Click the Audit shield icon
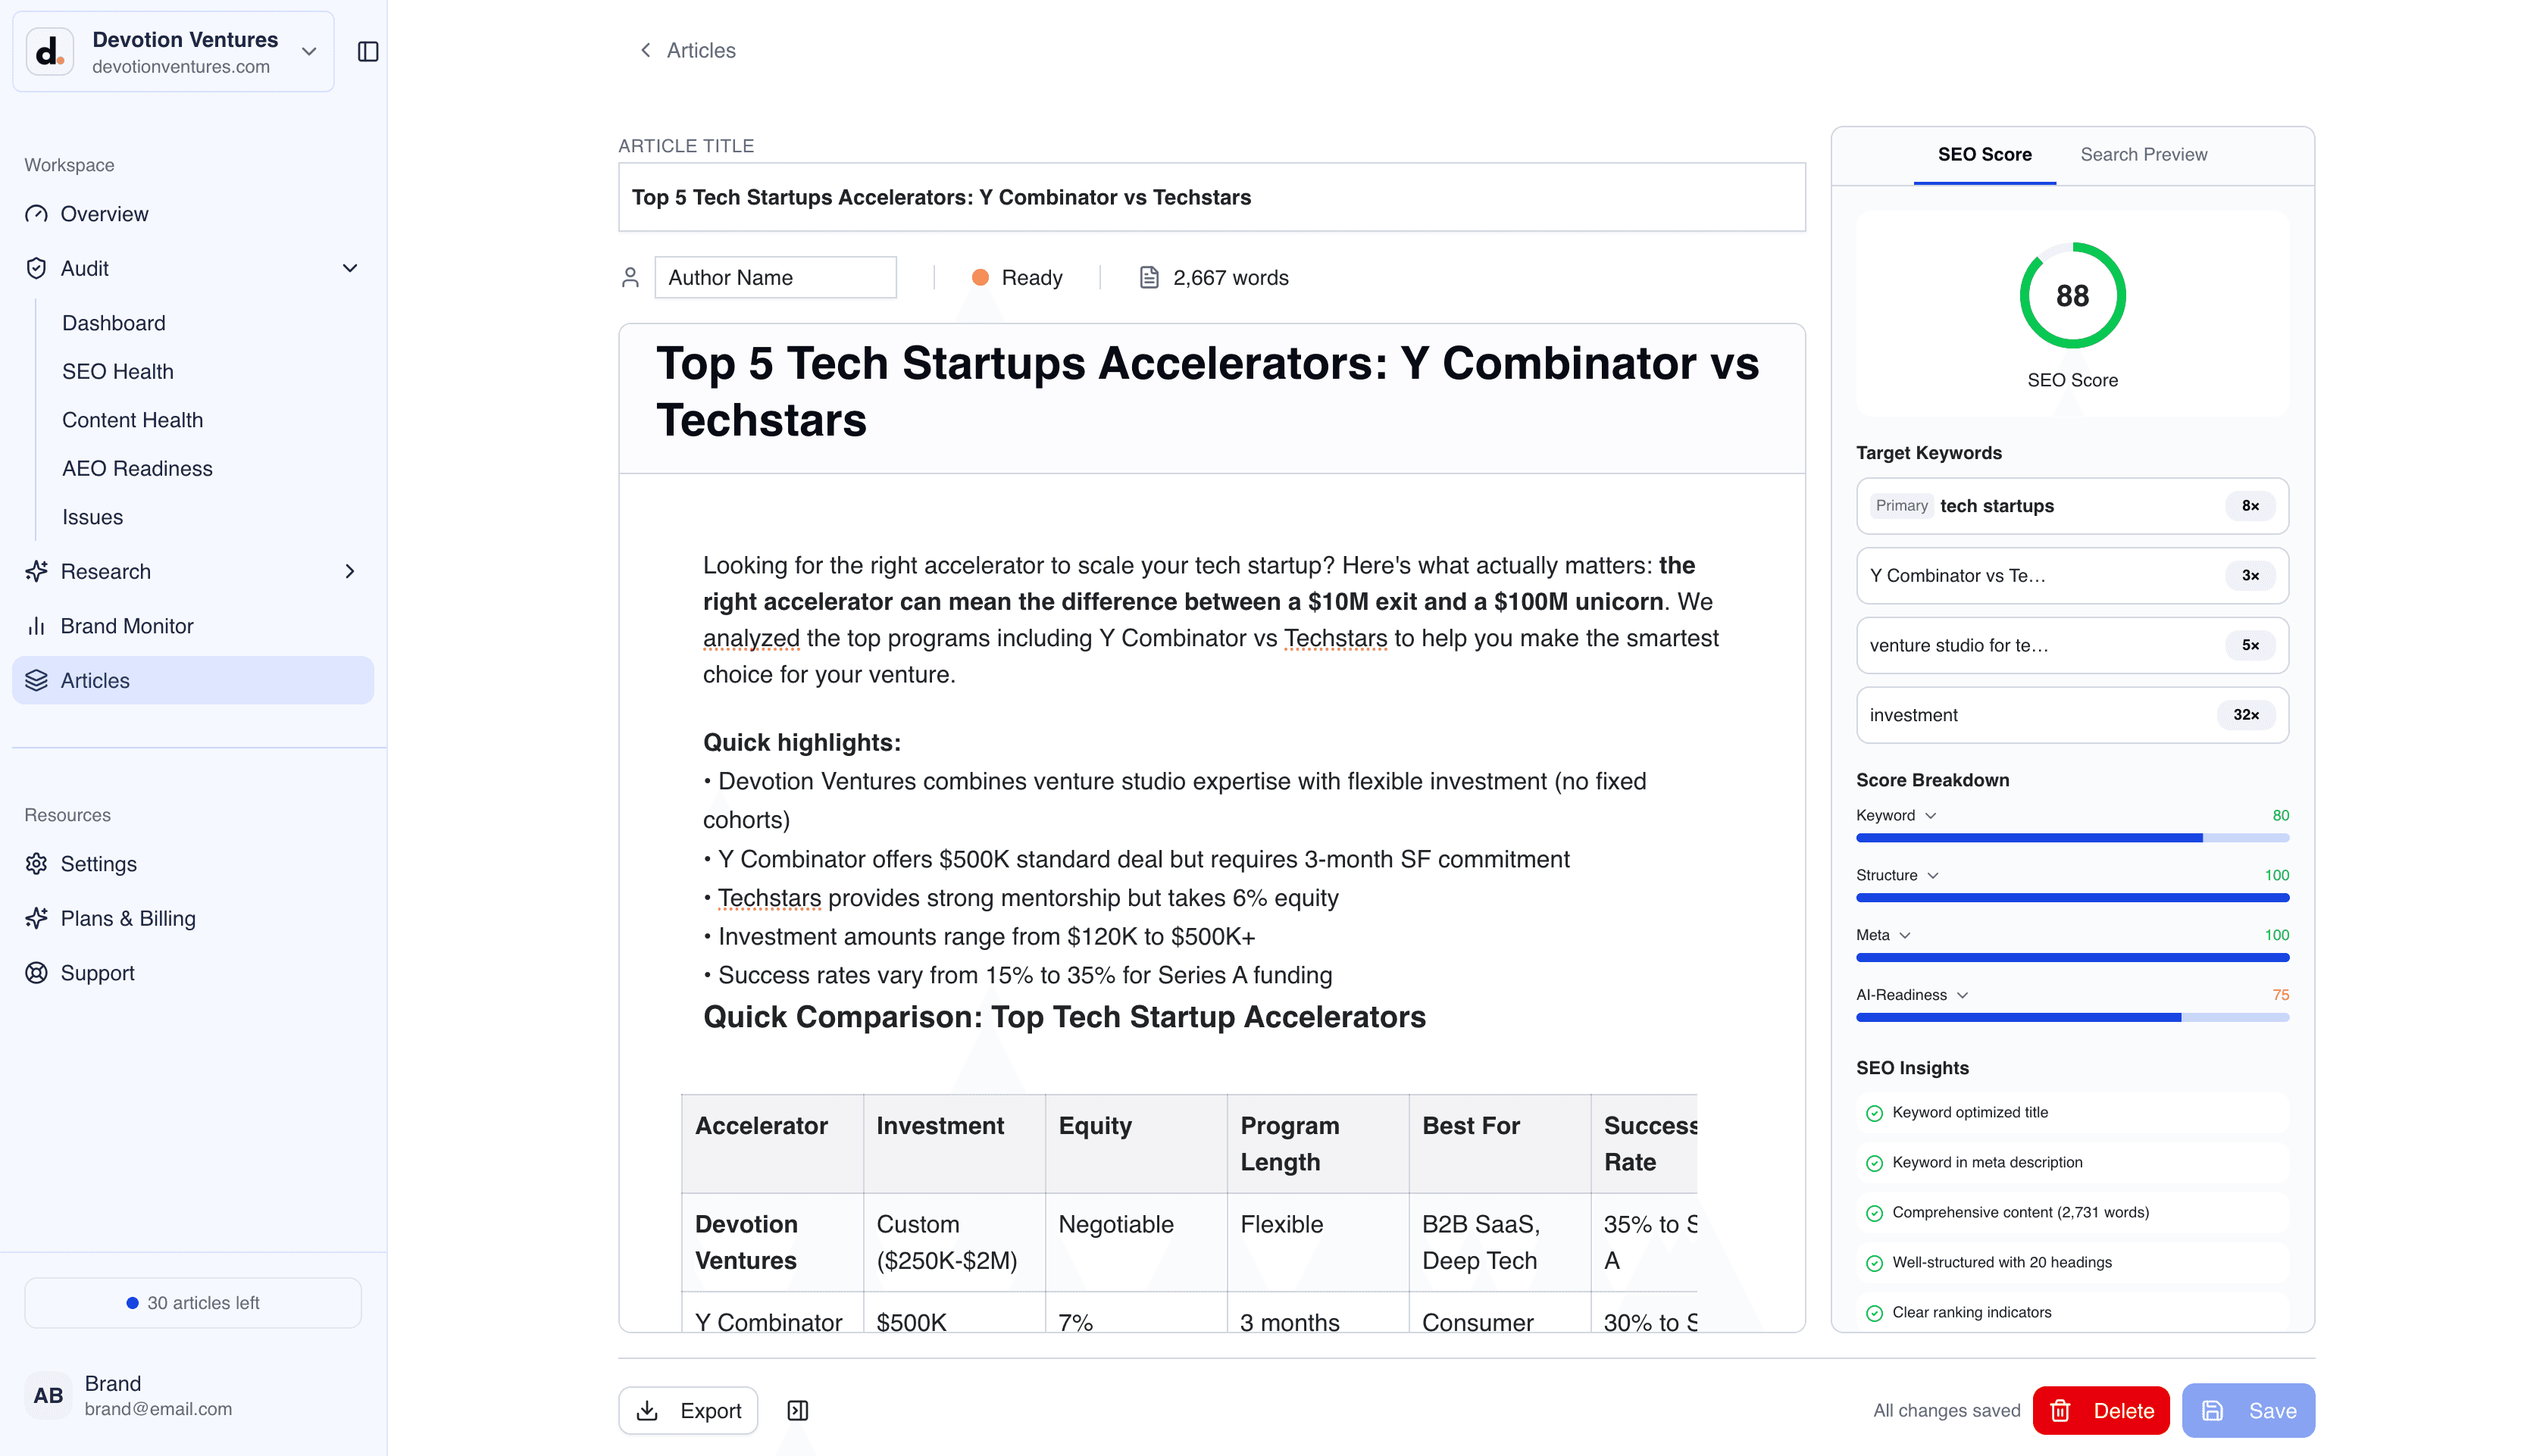Image resolution: width=2546 pixels, height=1456 pixels. click(x=37, y=268)
